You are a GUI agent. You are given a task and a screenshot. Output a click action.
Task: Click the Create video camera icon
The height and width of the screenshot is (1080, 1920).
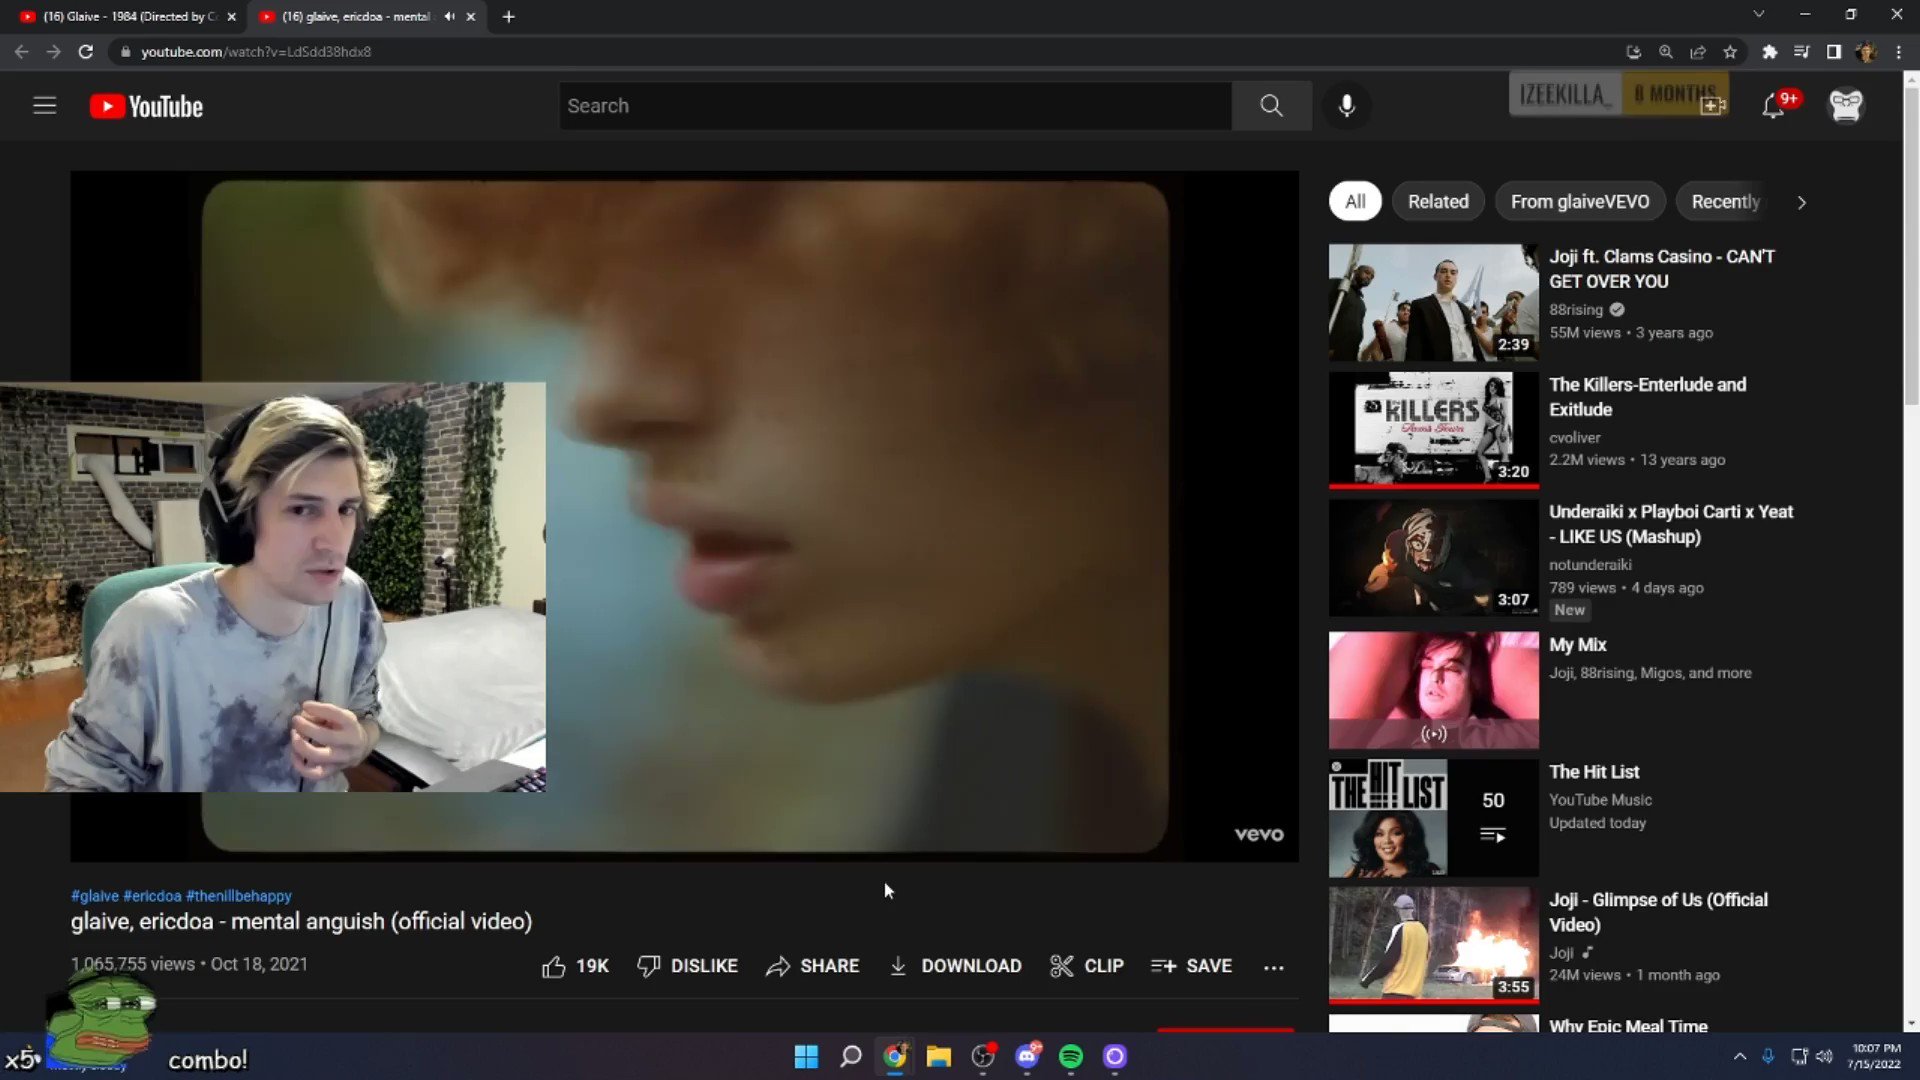click(1713, 106)
